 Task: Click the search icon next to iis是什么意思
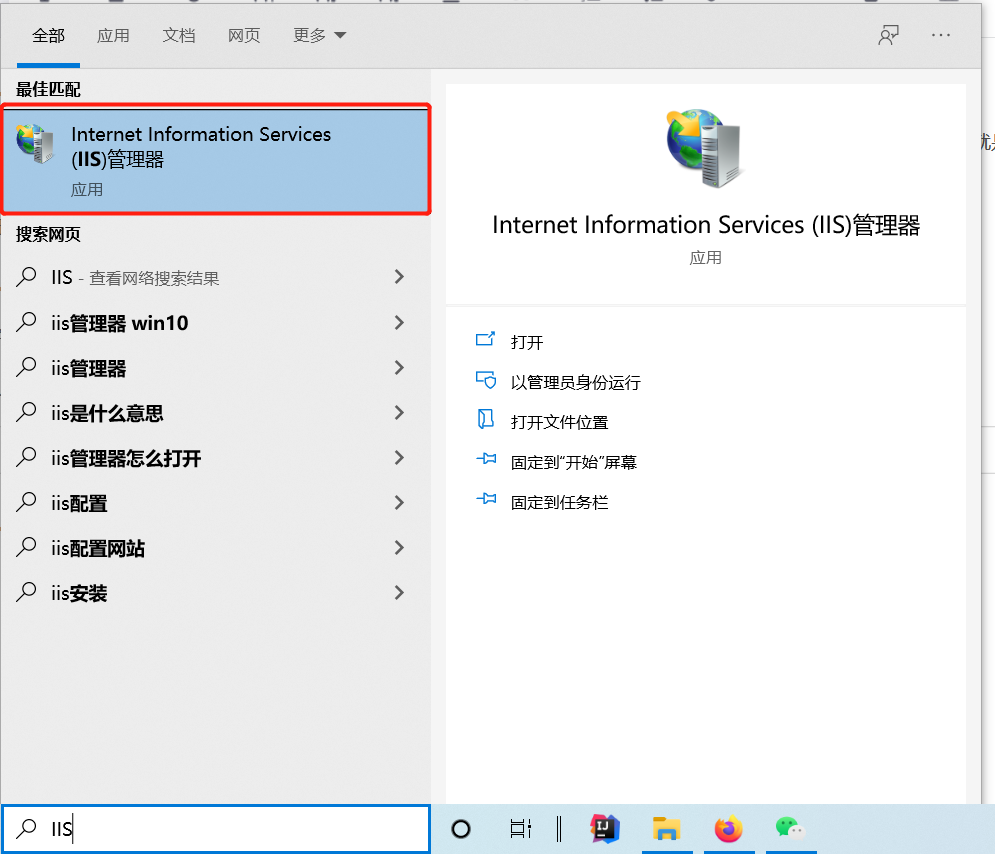pos(26,412)
